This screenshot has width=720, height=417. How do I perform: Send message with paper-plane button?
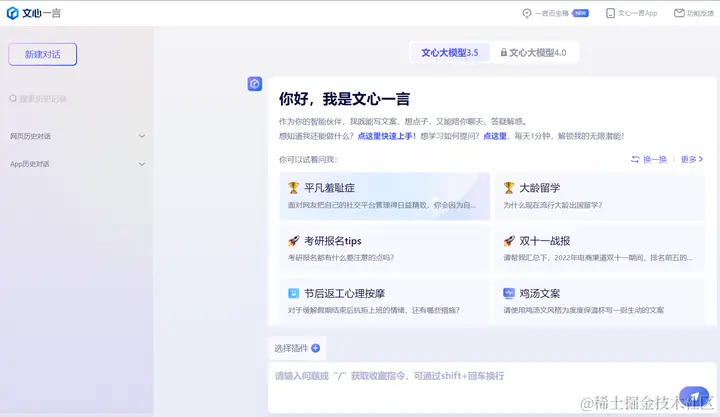694,397
